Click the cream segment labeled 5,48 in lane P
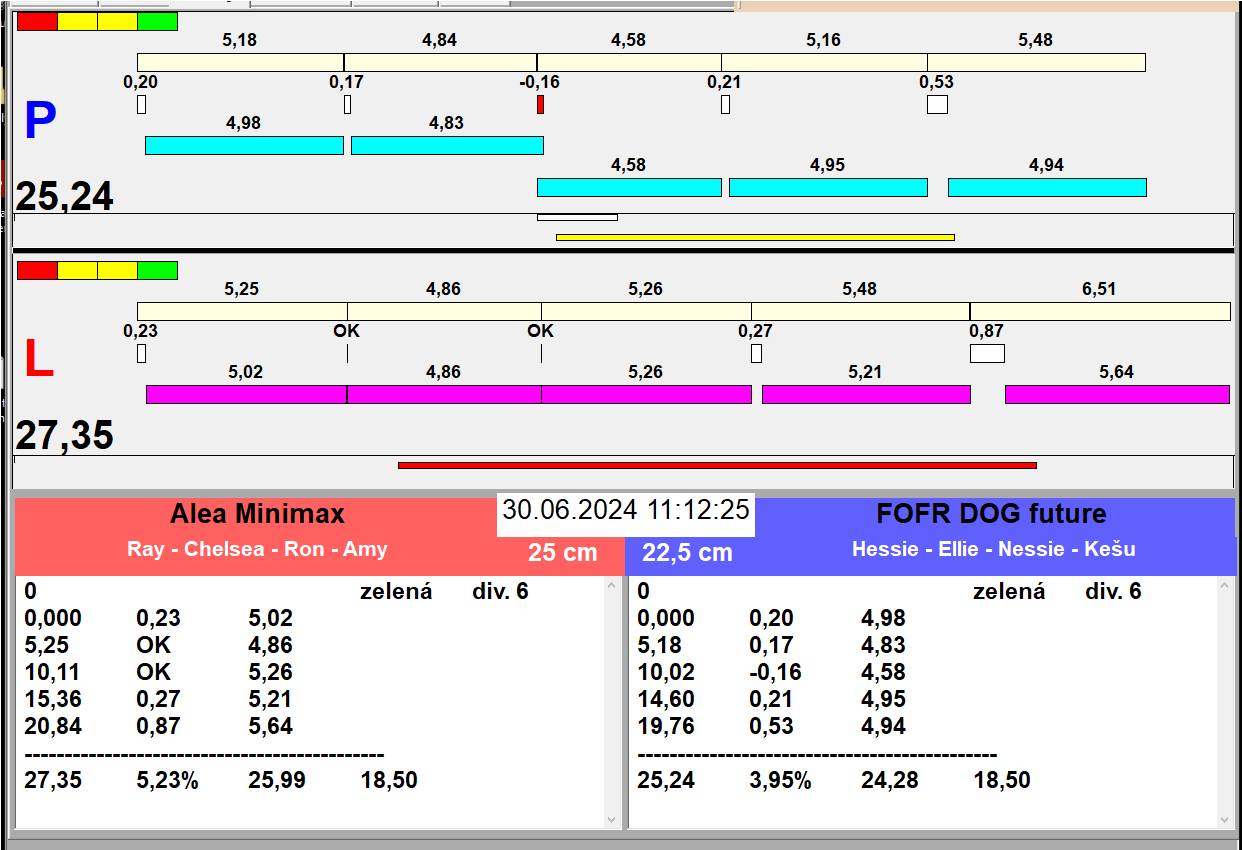This screenshot has height=850, width=1242. tap(1036, 62)
